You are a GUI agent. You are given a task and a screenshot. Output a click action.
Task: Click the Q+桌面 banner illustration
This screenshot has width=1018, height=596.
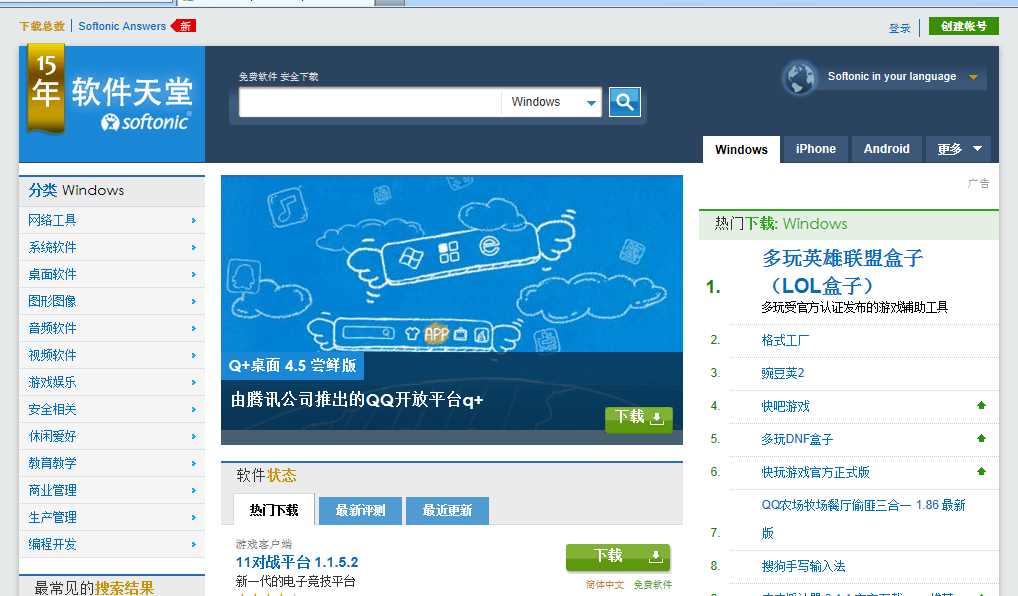[452, 264]
